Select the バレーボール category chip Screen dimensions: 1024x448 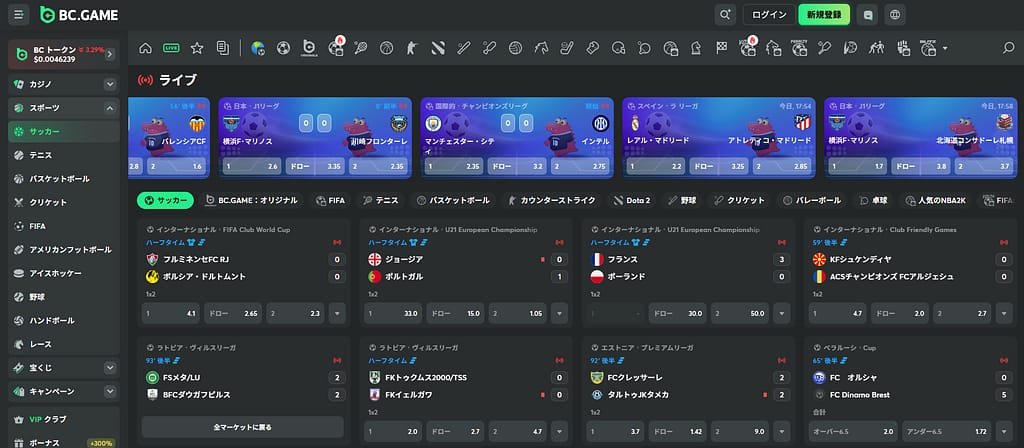pyautogui.click(x=812, y=200)
